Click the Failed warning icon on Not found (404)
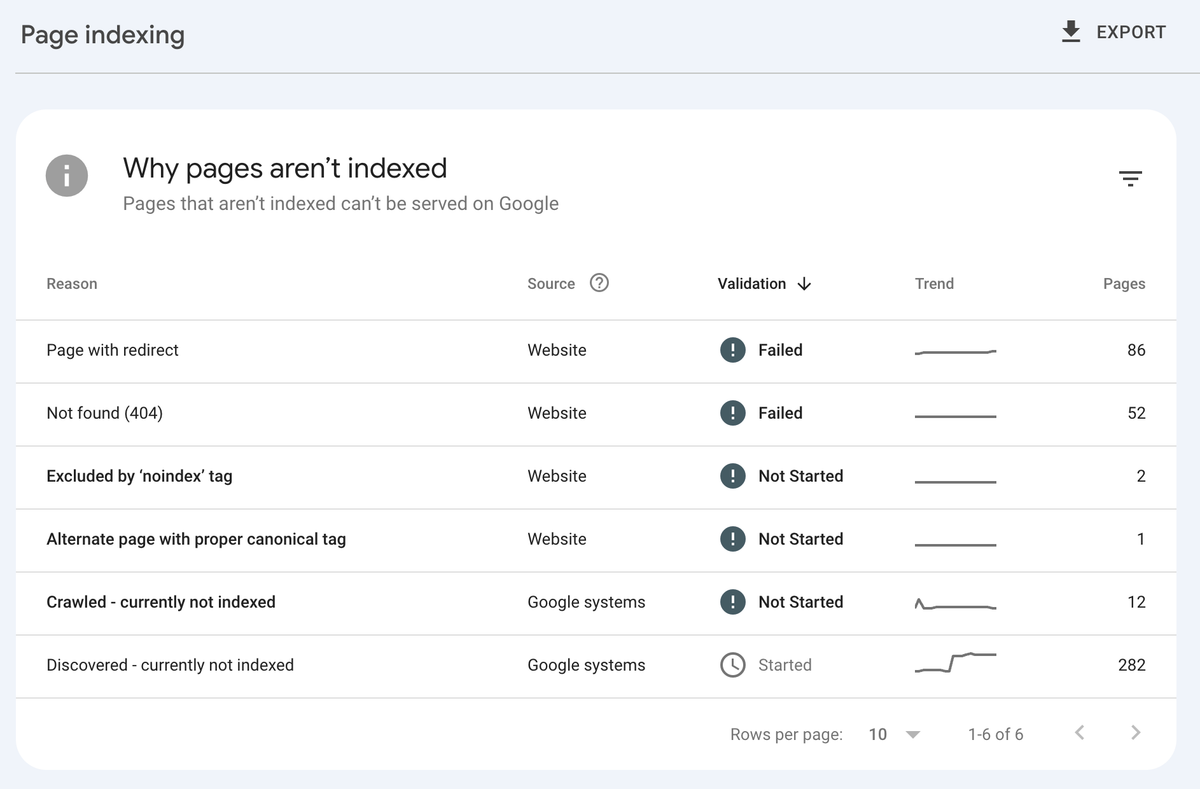Image resolution: width=1200 pixels, height=789 pixels. (732, 413)
